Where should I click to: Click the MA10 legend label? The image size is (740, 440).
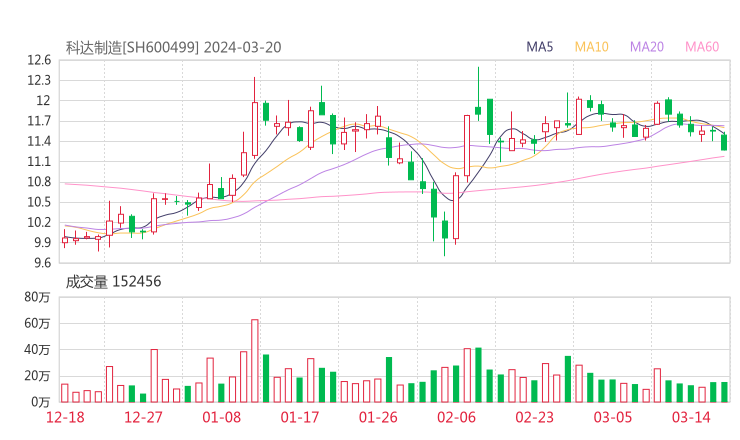point(591,47)
